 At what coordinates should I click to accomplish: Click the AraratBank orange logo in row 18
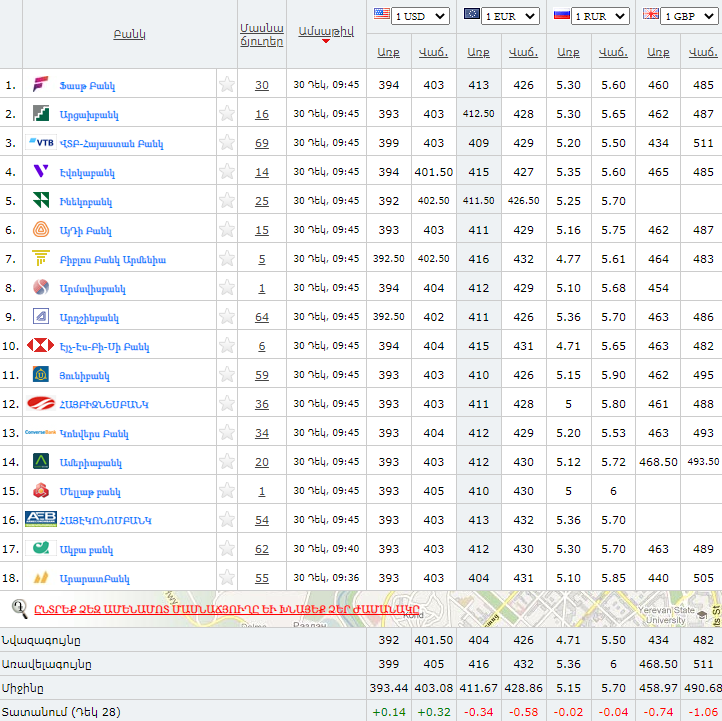pos(41,577)
